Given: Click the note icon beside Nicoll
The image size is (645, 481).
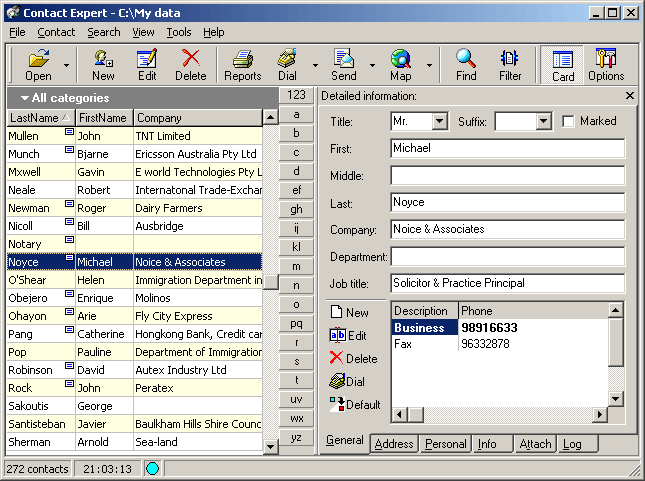Looking at the screenshot, I should [x=70, y=222].
